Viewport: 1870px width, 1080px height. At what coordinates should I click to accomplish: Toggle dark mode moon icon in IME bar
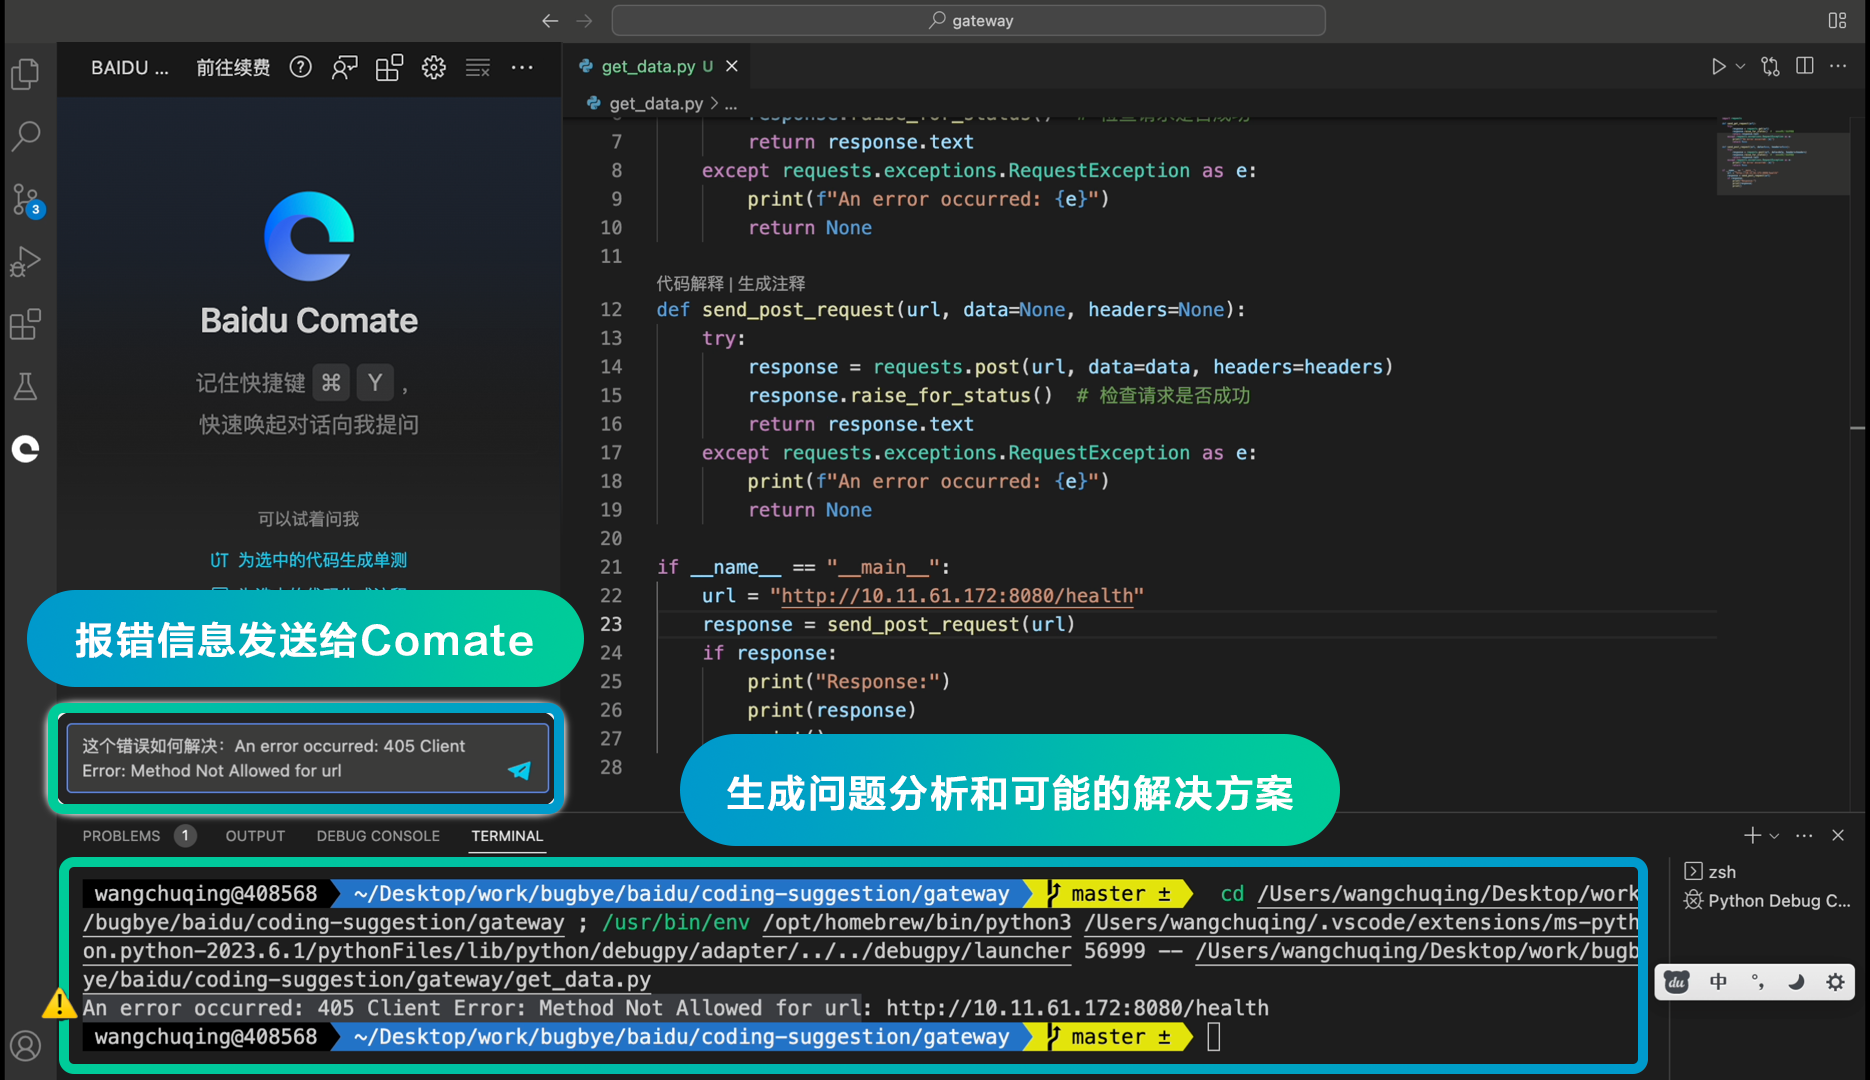[x=1797, y=982]
